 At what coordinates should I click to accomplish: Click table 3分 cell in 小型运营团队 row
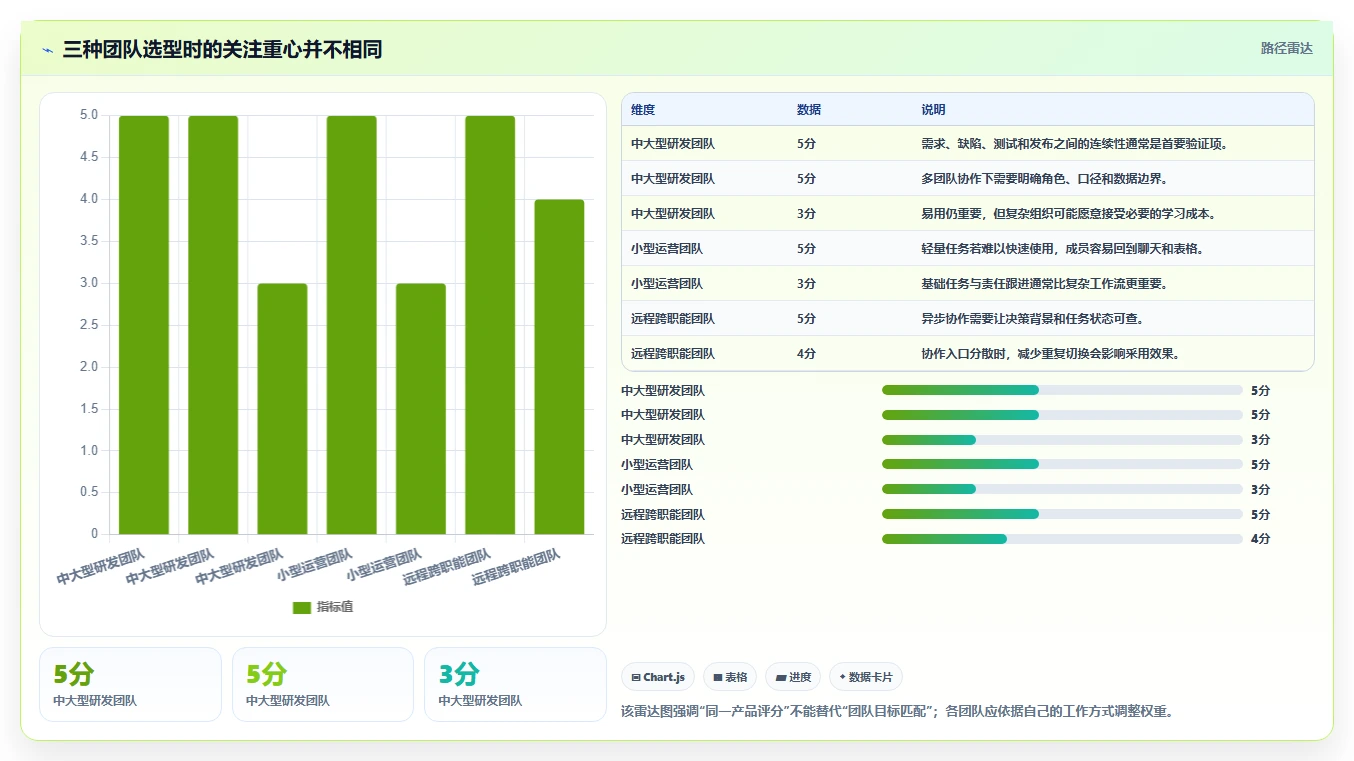(806, 284)
